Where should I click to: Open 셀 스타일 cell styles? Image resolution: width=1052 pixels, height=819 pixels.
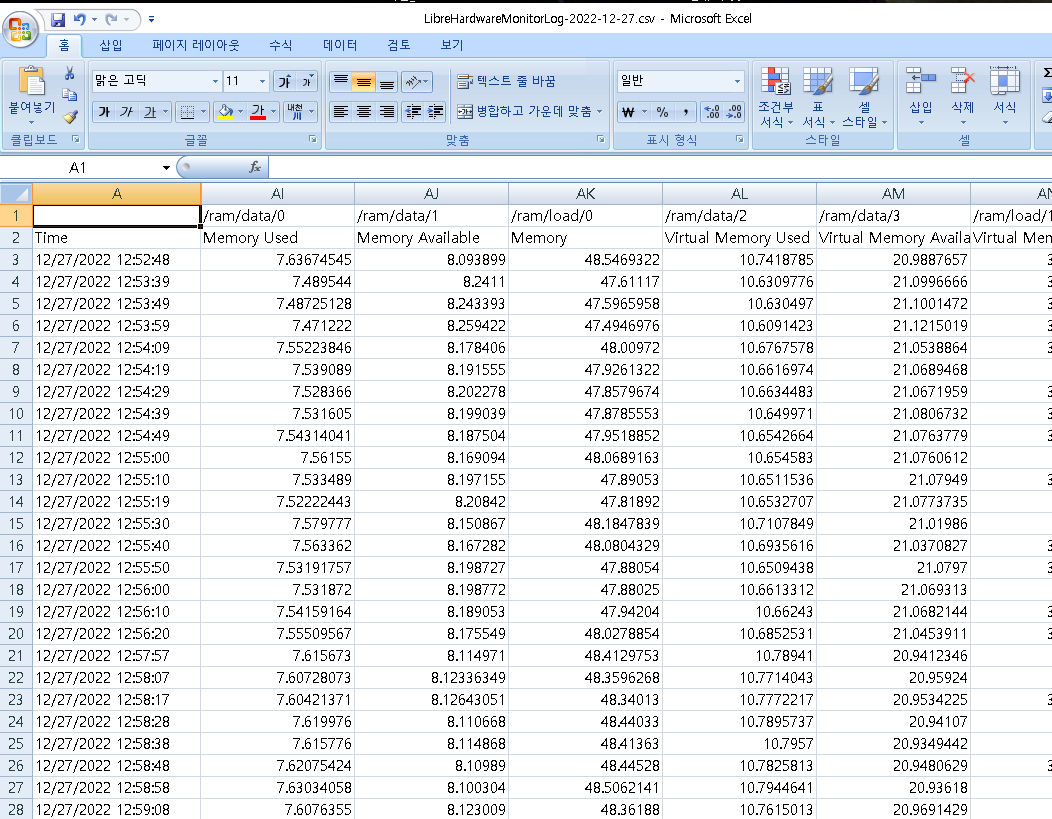[x=865, y=96]
